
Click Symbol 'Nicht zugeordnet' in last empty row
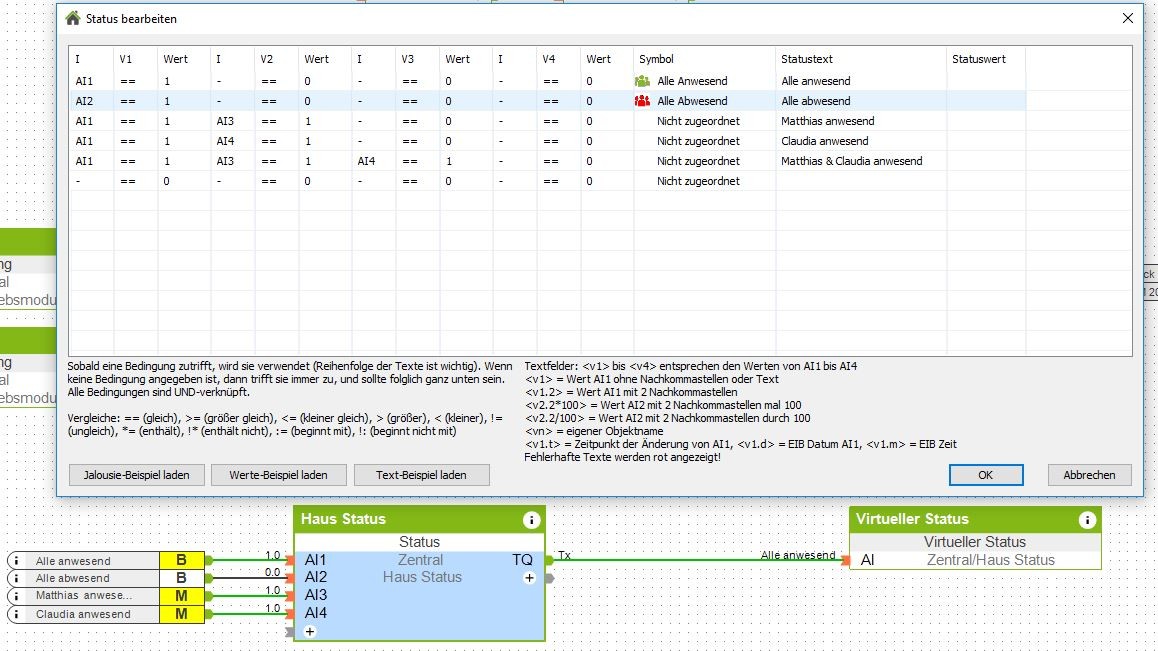point(698,181)
